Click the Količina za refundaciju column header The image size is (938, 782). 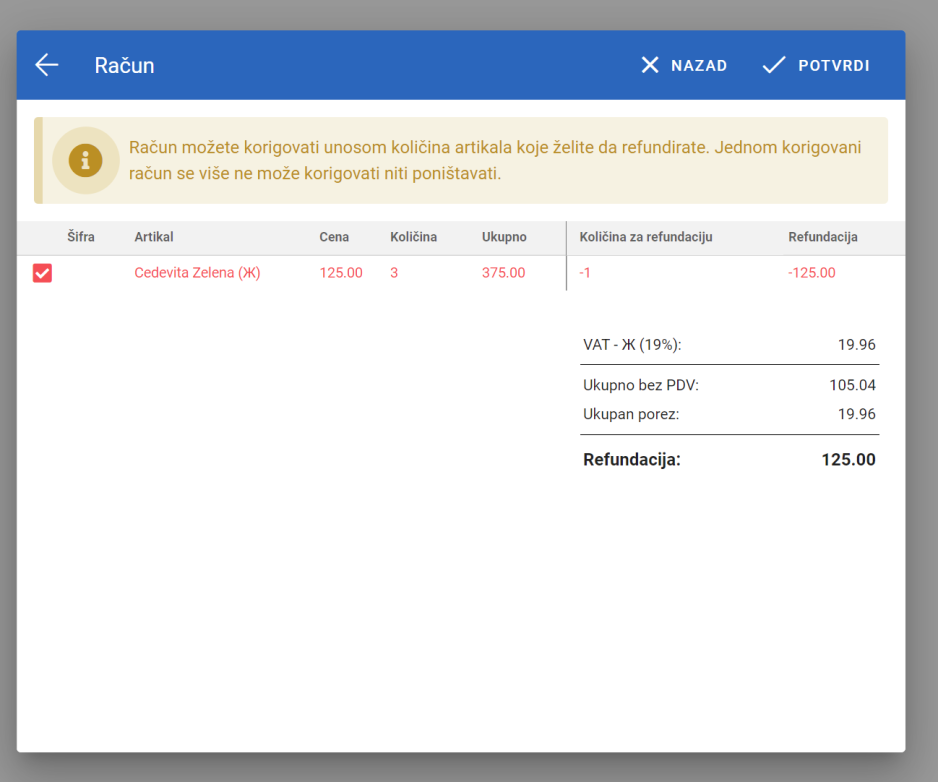[x=646, y=237]
